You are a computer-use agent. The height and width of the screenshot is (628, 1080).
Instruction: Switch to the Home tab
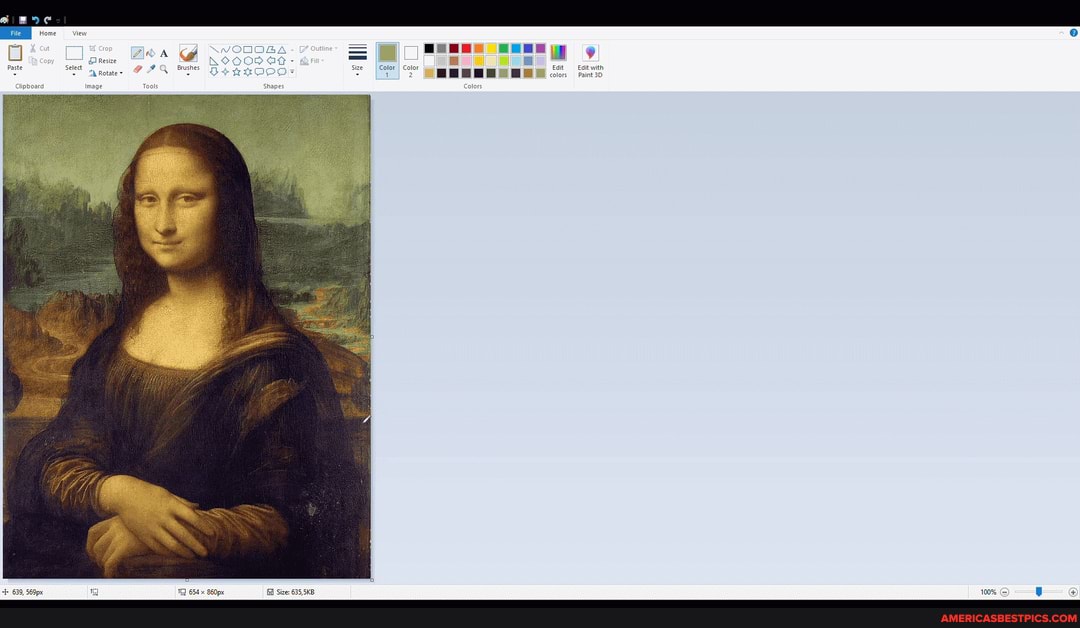(x=48, y=33)
